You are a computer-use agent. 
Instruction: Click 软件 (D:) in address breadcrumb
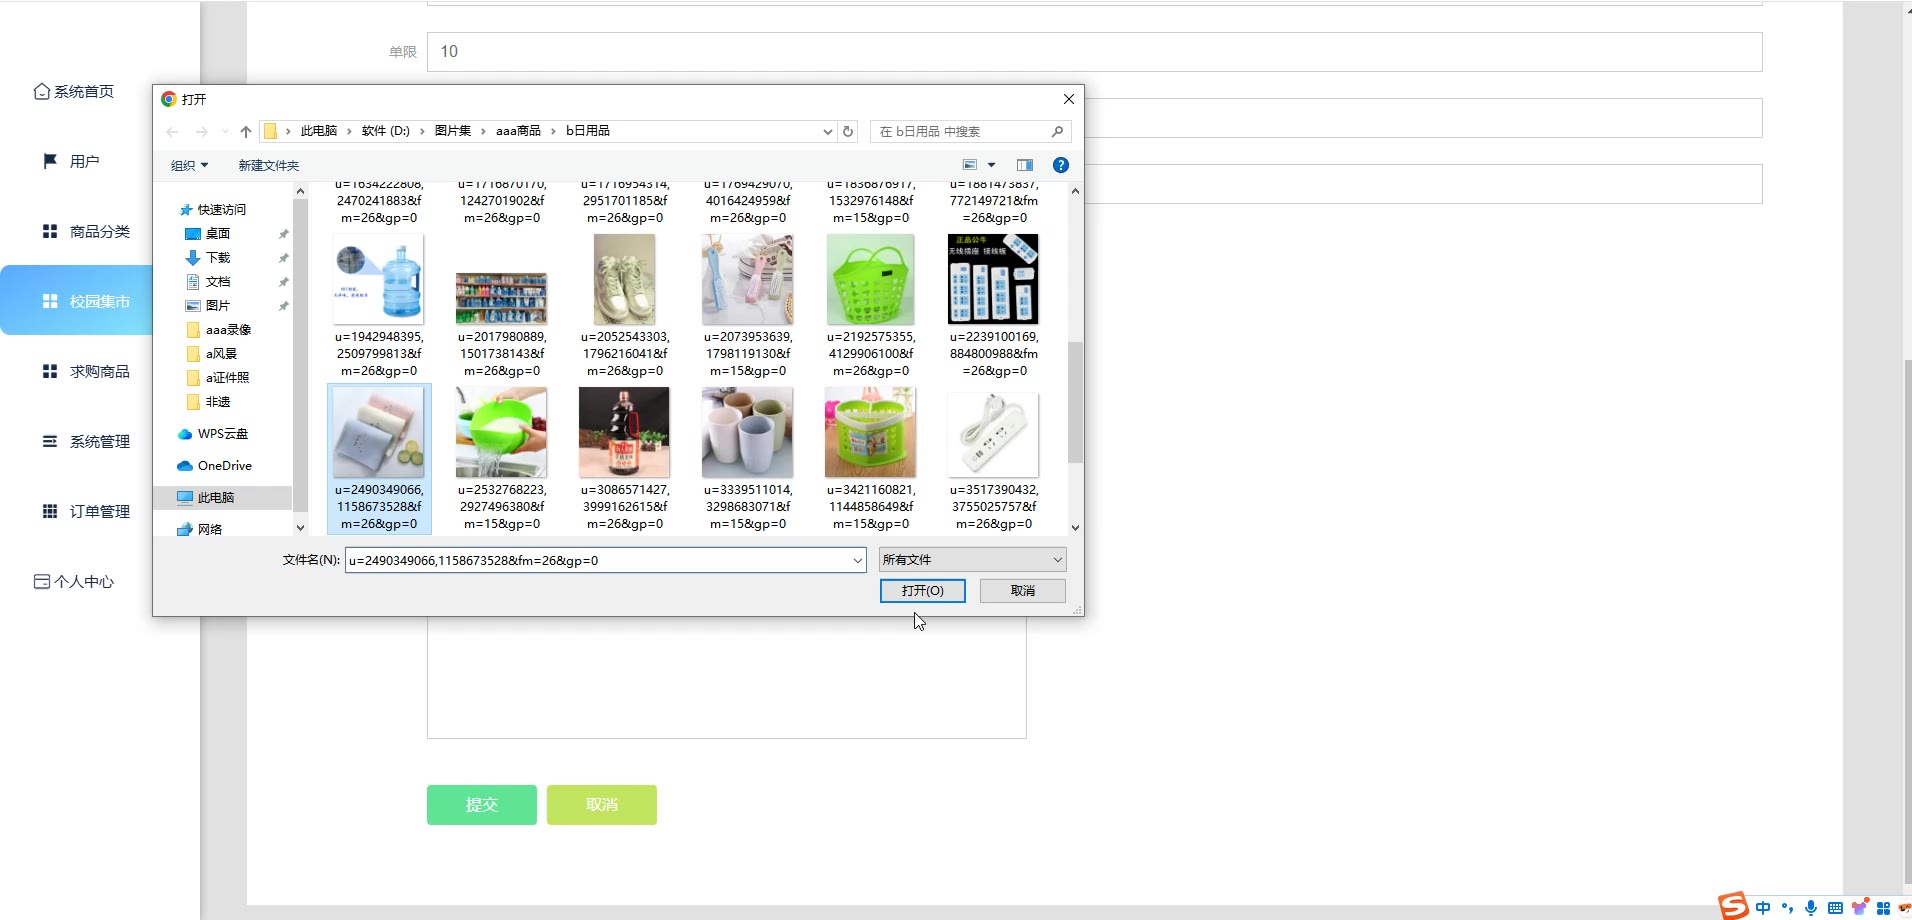click(x=386, y=131)
